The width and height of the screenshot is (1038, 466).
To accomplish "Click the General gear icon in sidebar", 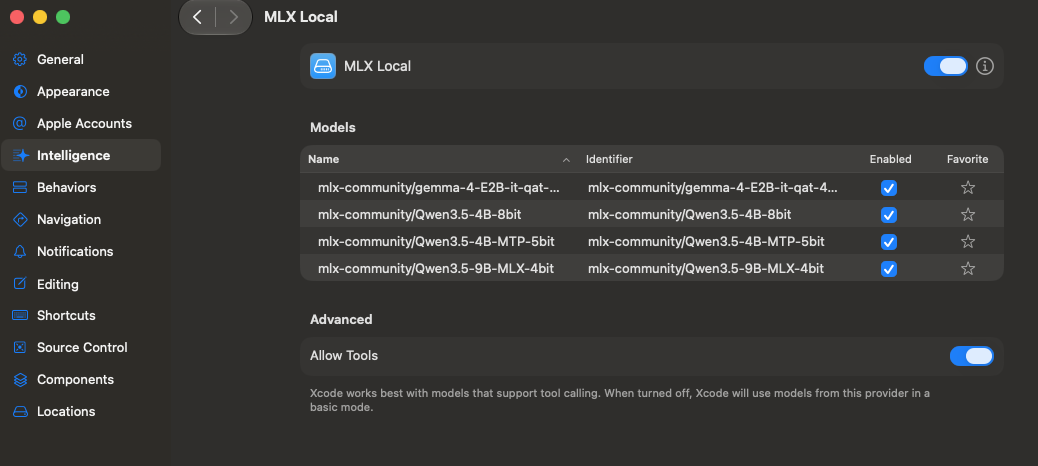I will click(20, 60).
